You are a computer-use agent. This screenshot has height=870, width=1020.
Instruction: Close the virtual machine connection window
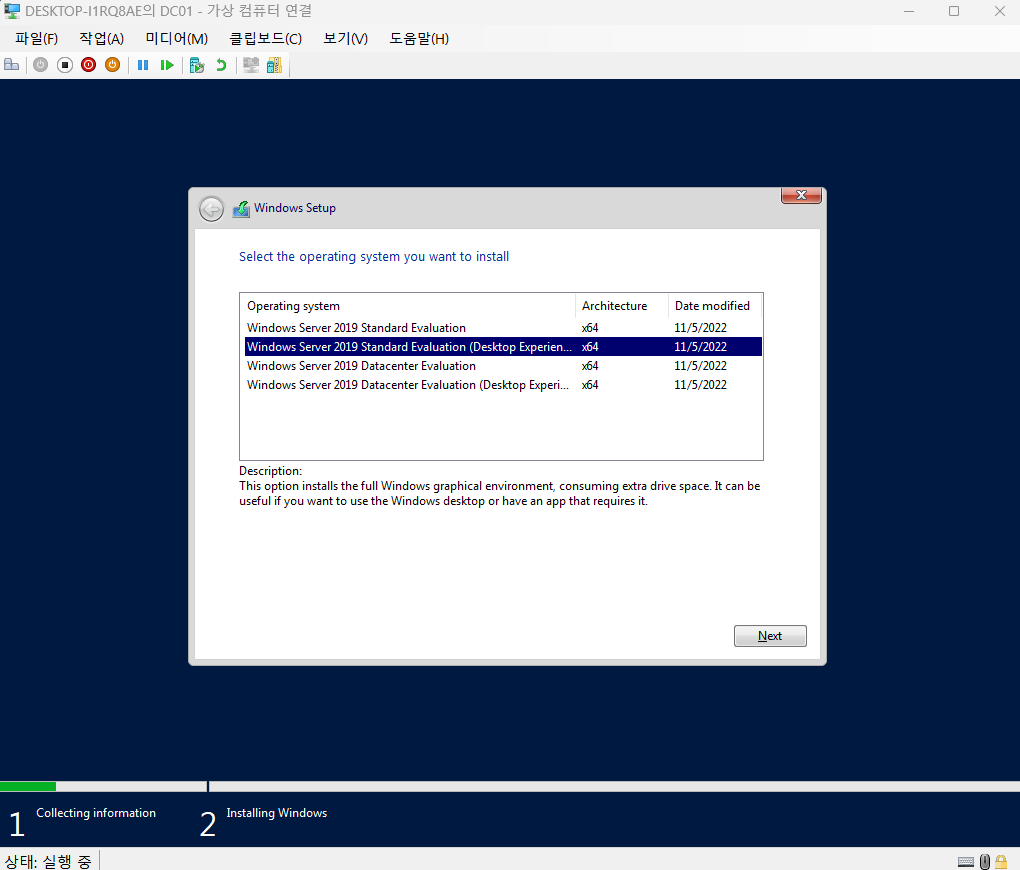coord(999,11)
